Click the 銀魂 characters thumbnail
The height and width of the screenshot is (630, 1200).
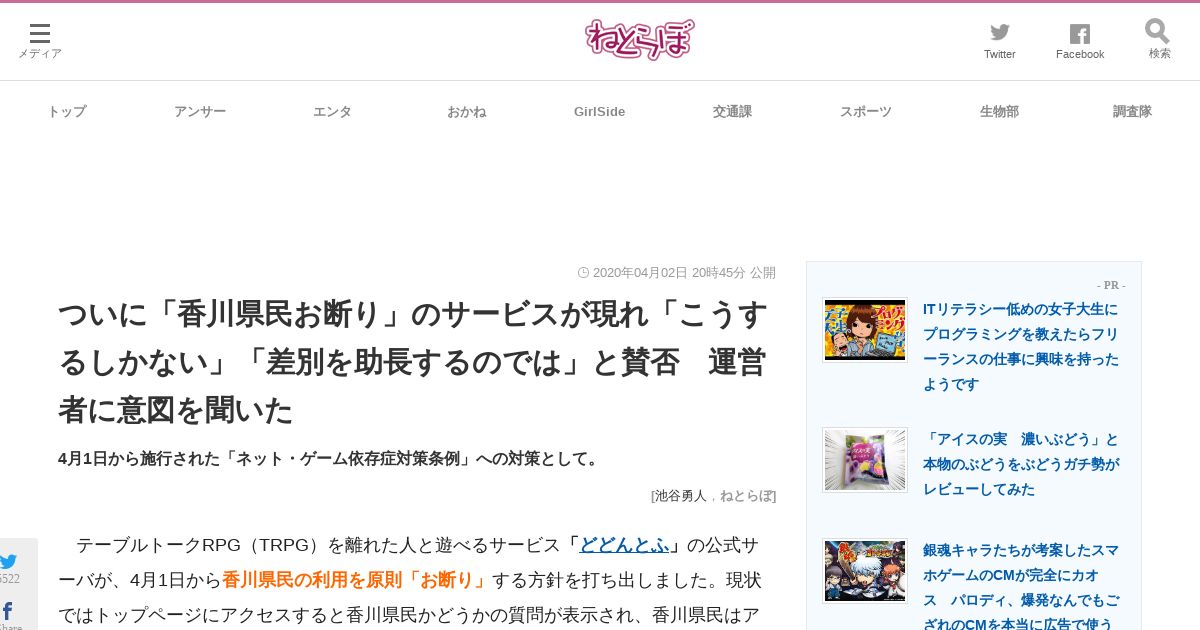(x=865, y=571)
